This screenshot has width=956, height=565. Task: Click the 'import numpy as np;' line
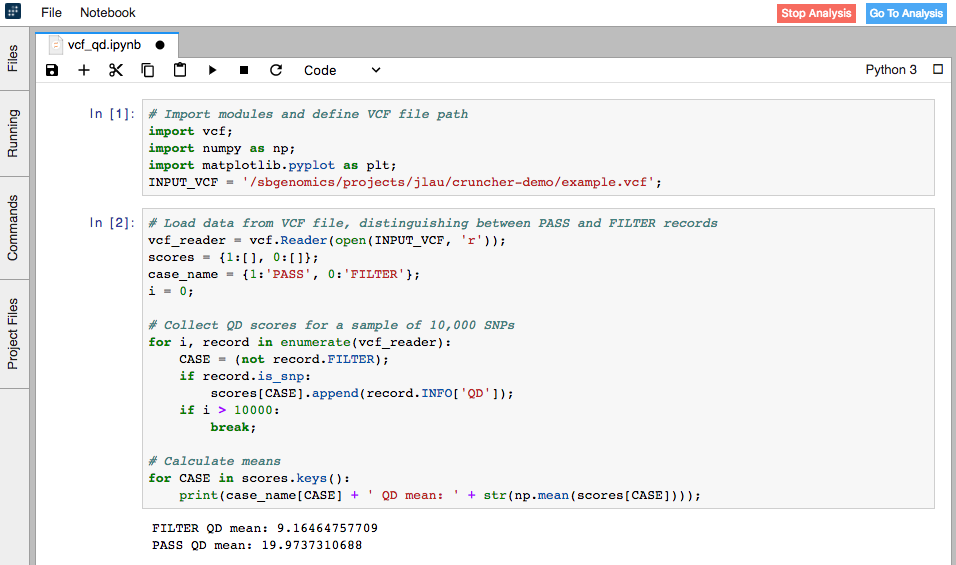pos(221,148)
